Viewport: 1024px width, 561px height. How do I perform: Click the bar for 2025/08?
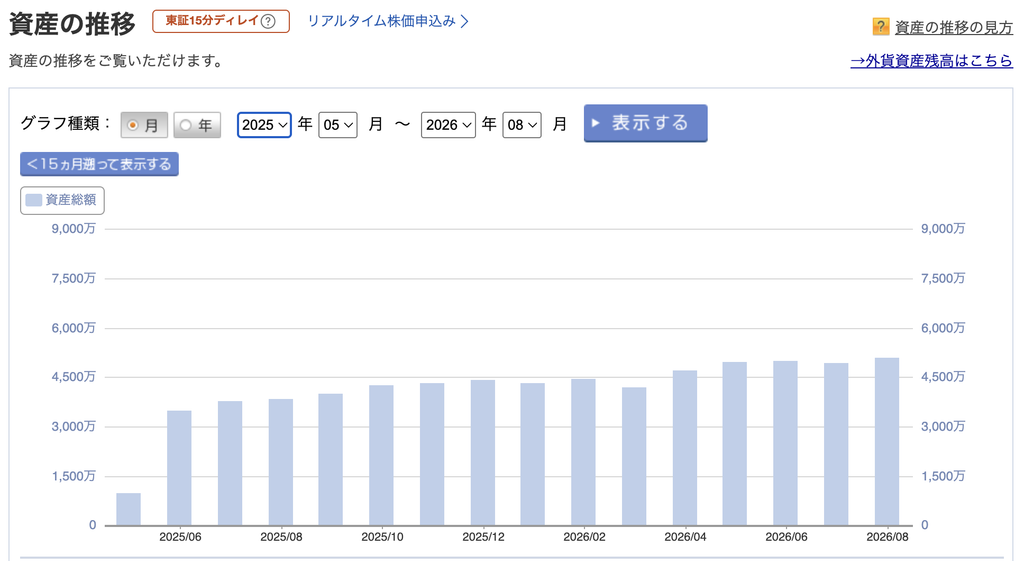[281, 462]
